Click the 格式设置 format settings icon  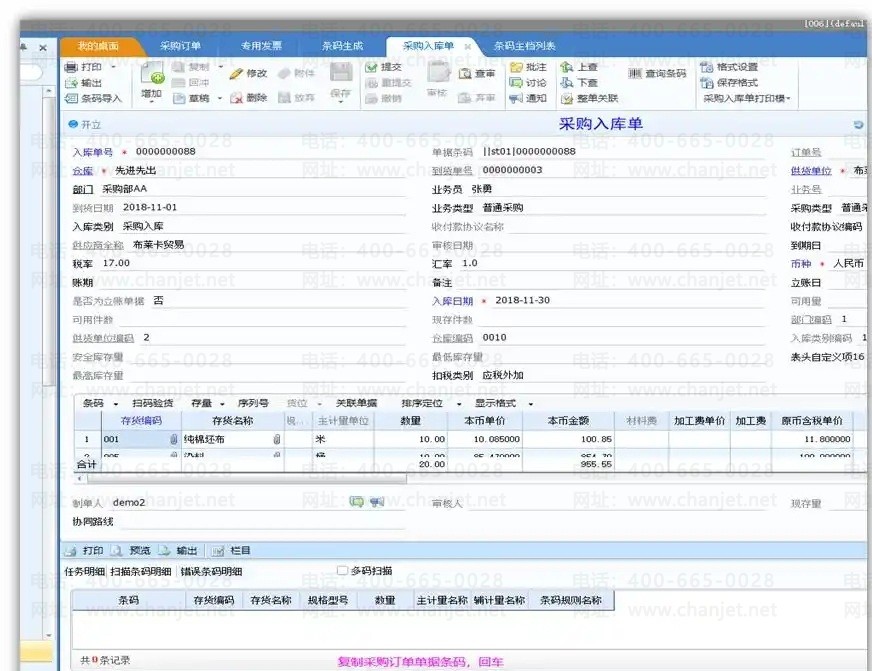[706, 67]
